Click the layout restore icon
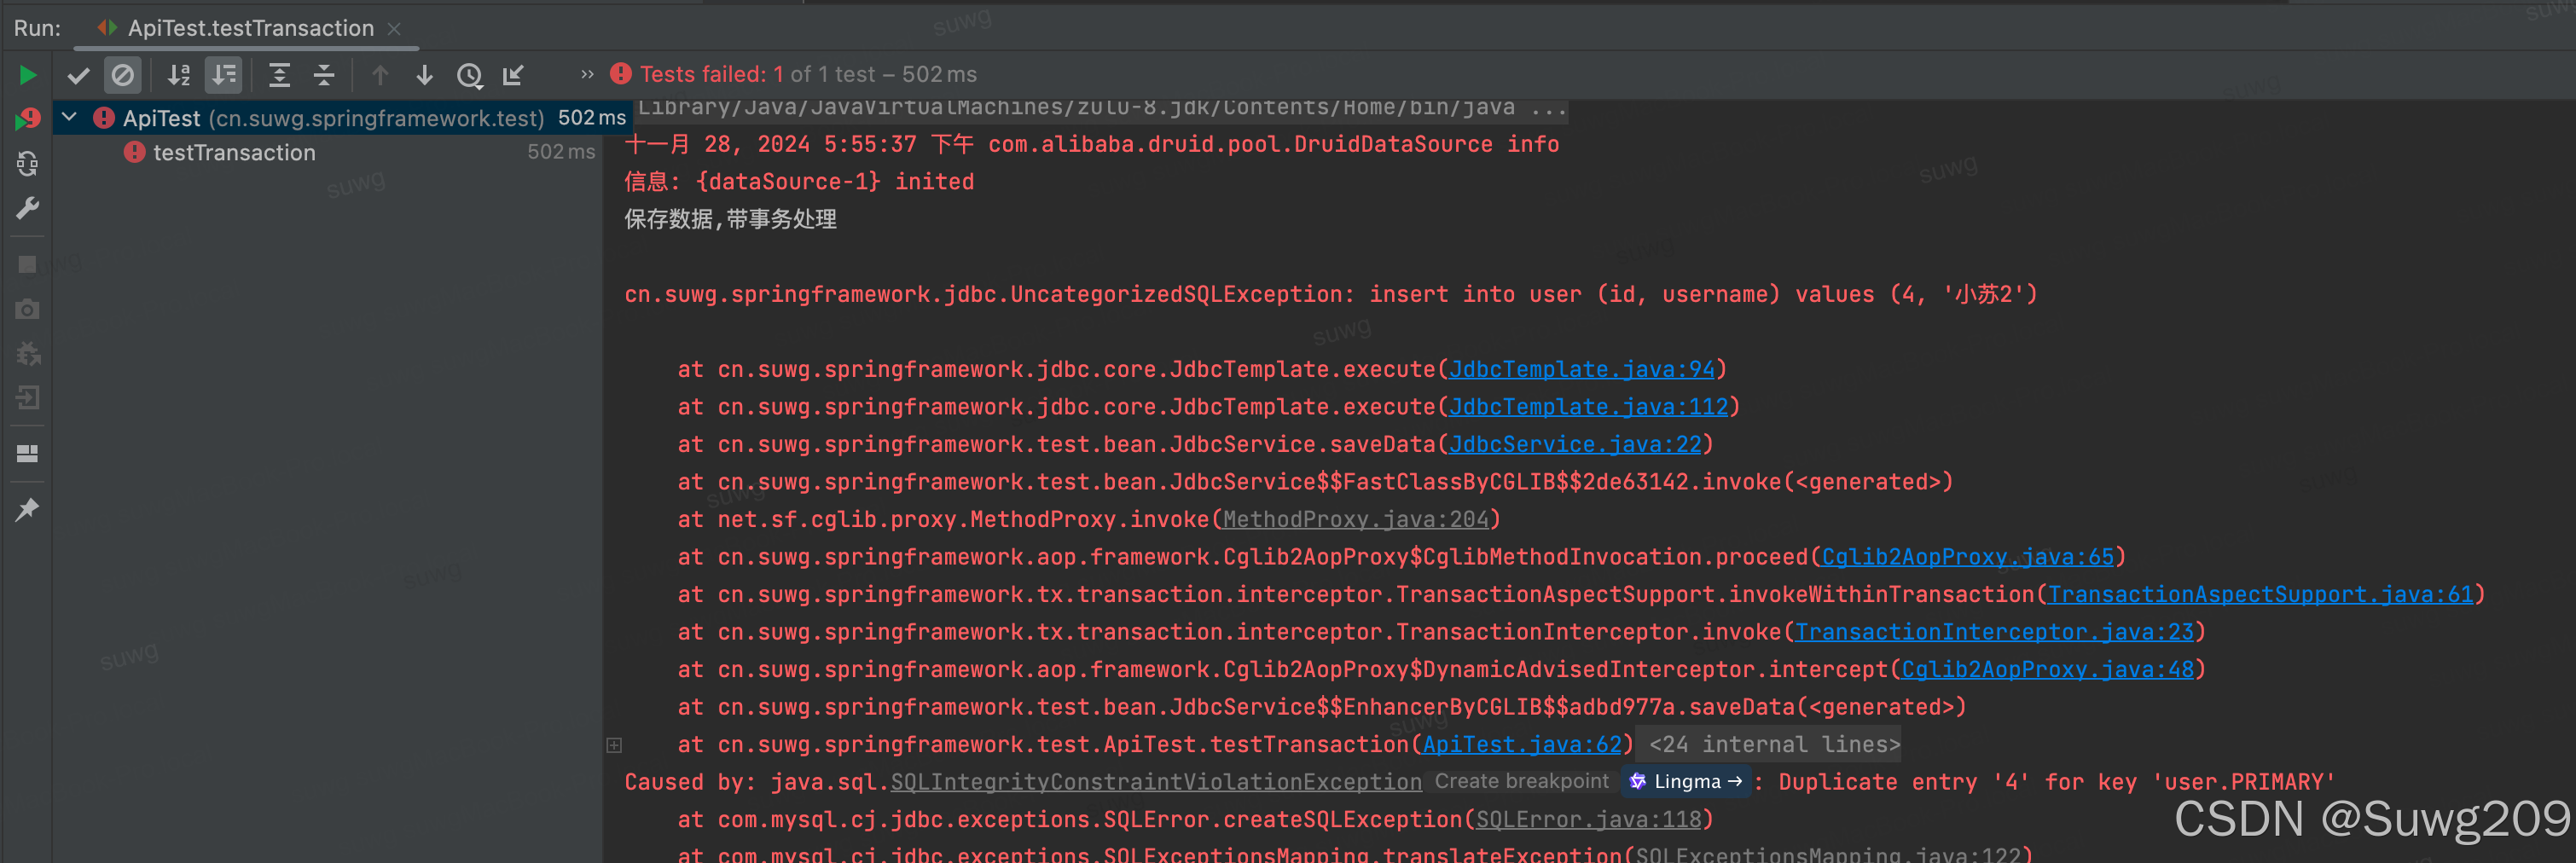This screenshot has height=863, width=2576. tap(28, 454)
